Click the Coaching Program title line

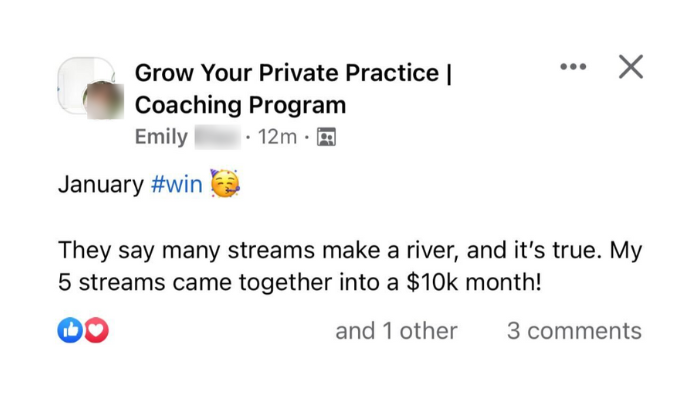(240, 105)
